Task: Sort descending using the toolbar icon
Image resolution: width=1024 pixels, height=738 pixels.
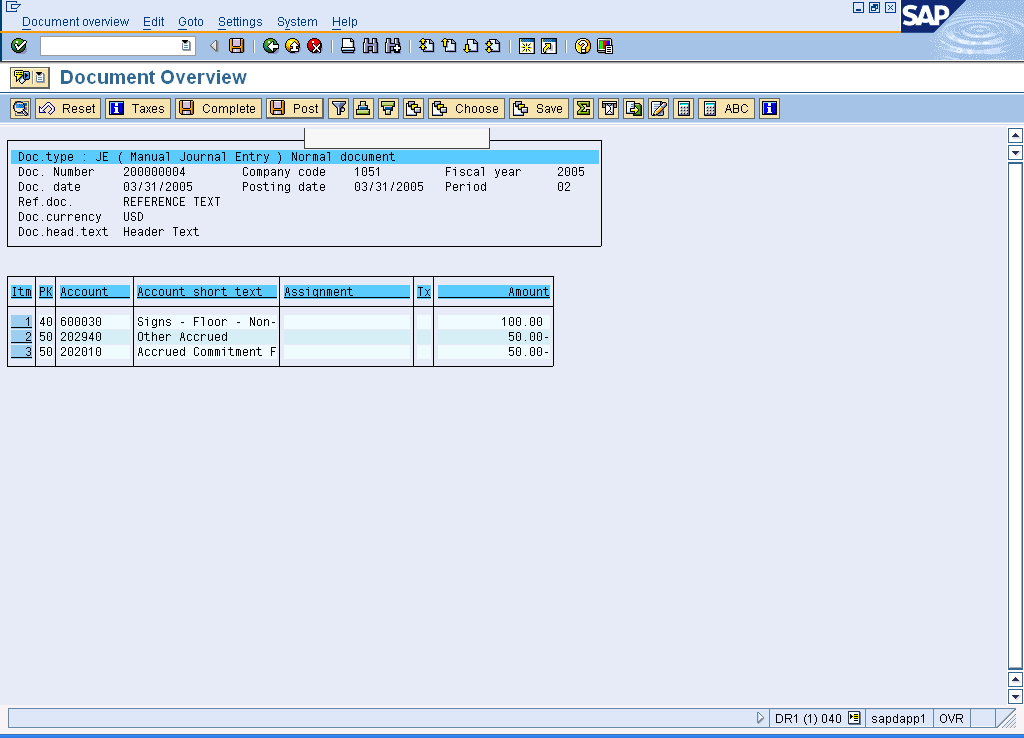Action: coord(388,108)
